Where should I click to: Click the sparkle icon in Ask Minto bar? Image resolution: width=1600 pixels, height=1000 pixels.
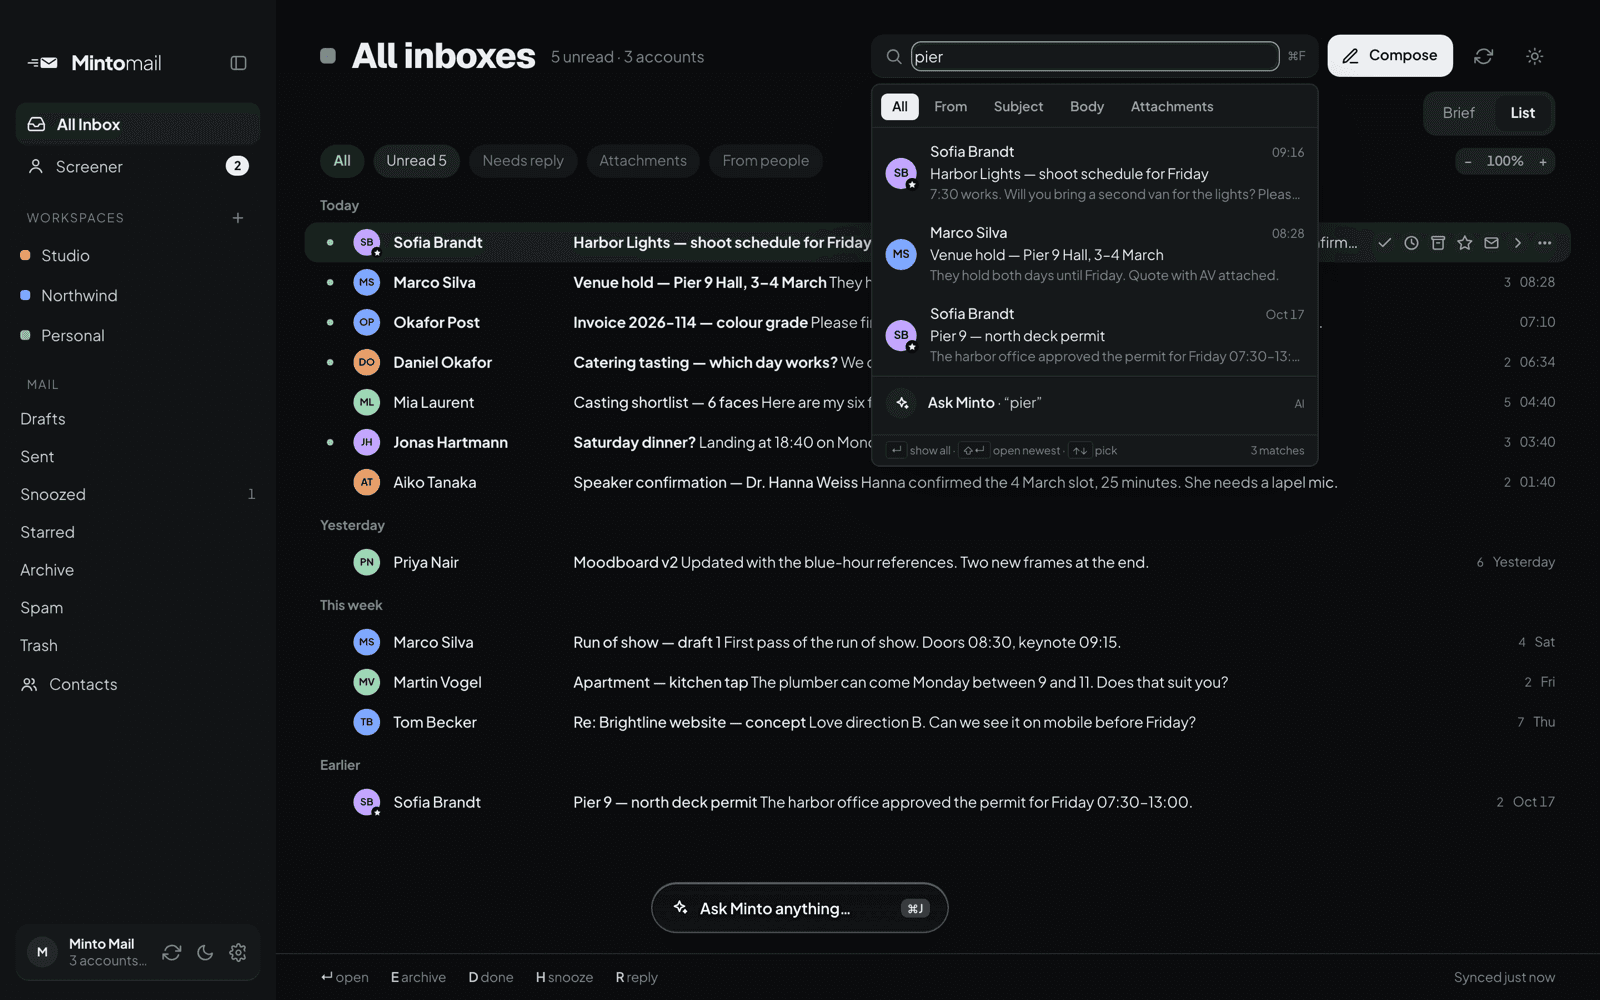tap(680, 908)
